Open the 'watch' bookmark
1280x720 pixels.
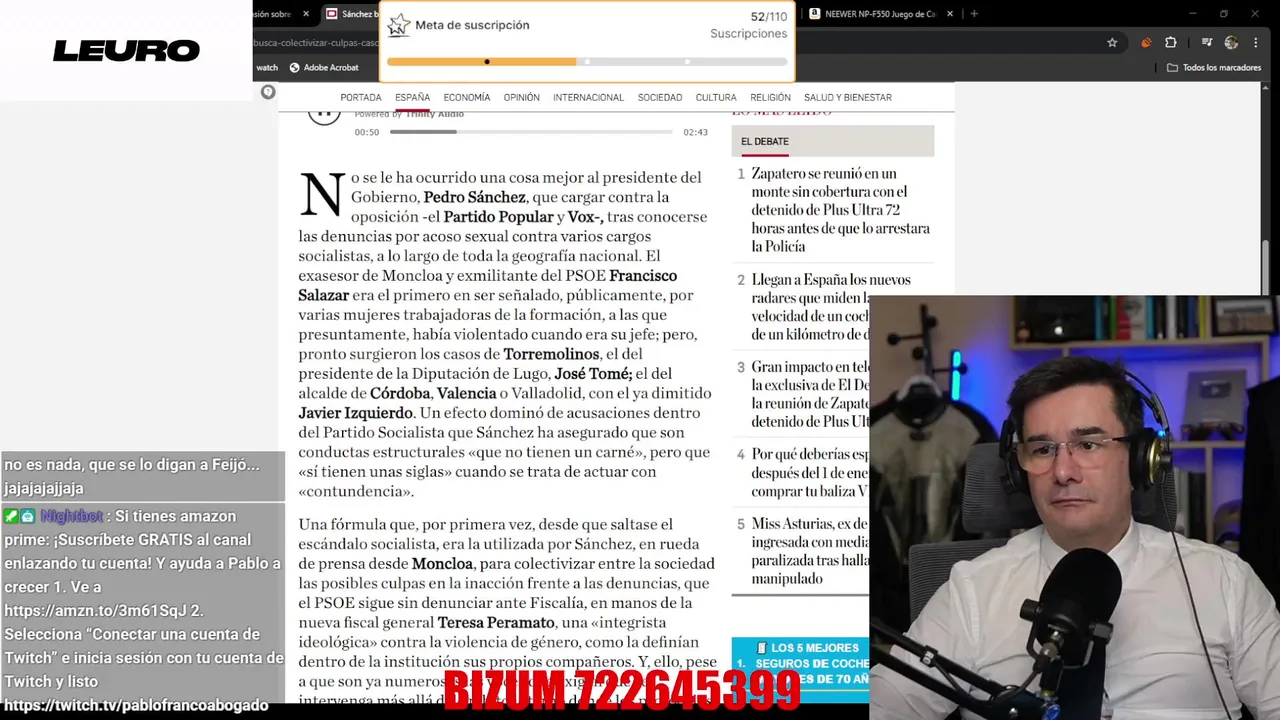coord(267,68)
